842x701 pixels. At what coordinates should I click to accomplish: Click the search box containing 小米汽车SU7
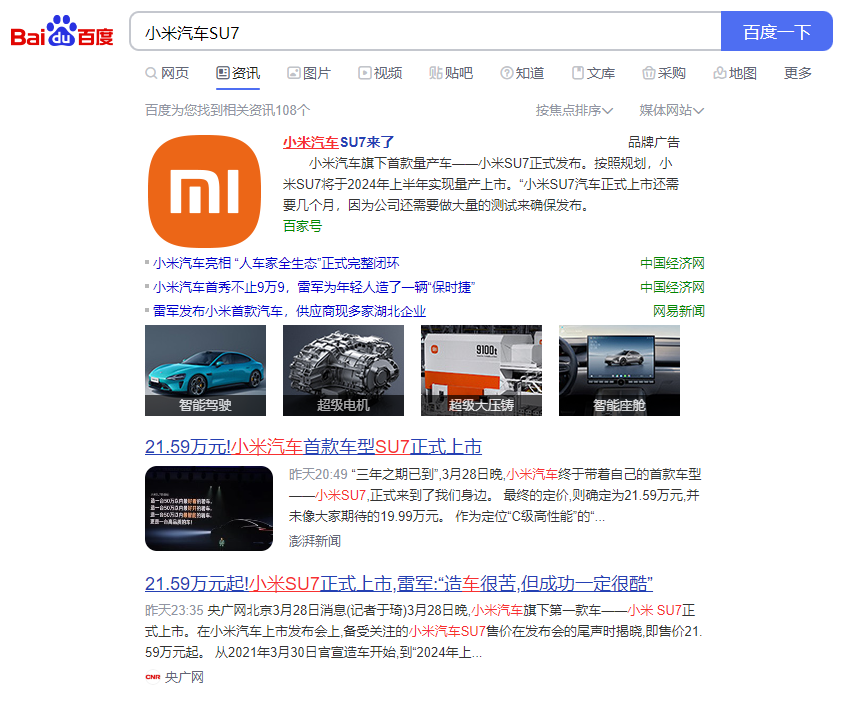coord(425,32)
